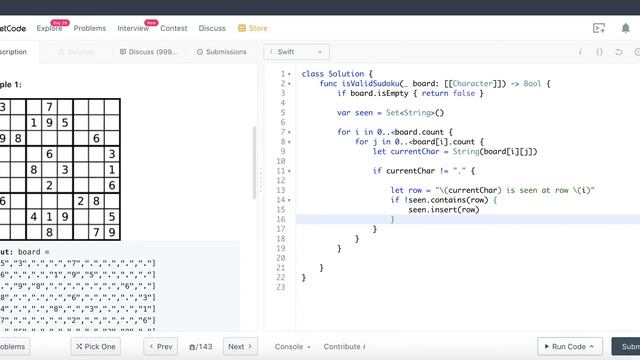Open the Store link
Image resolution: width=640 pixels, height=360 pixels.
click(x=258, y=28)
